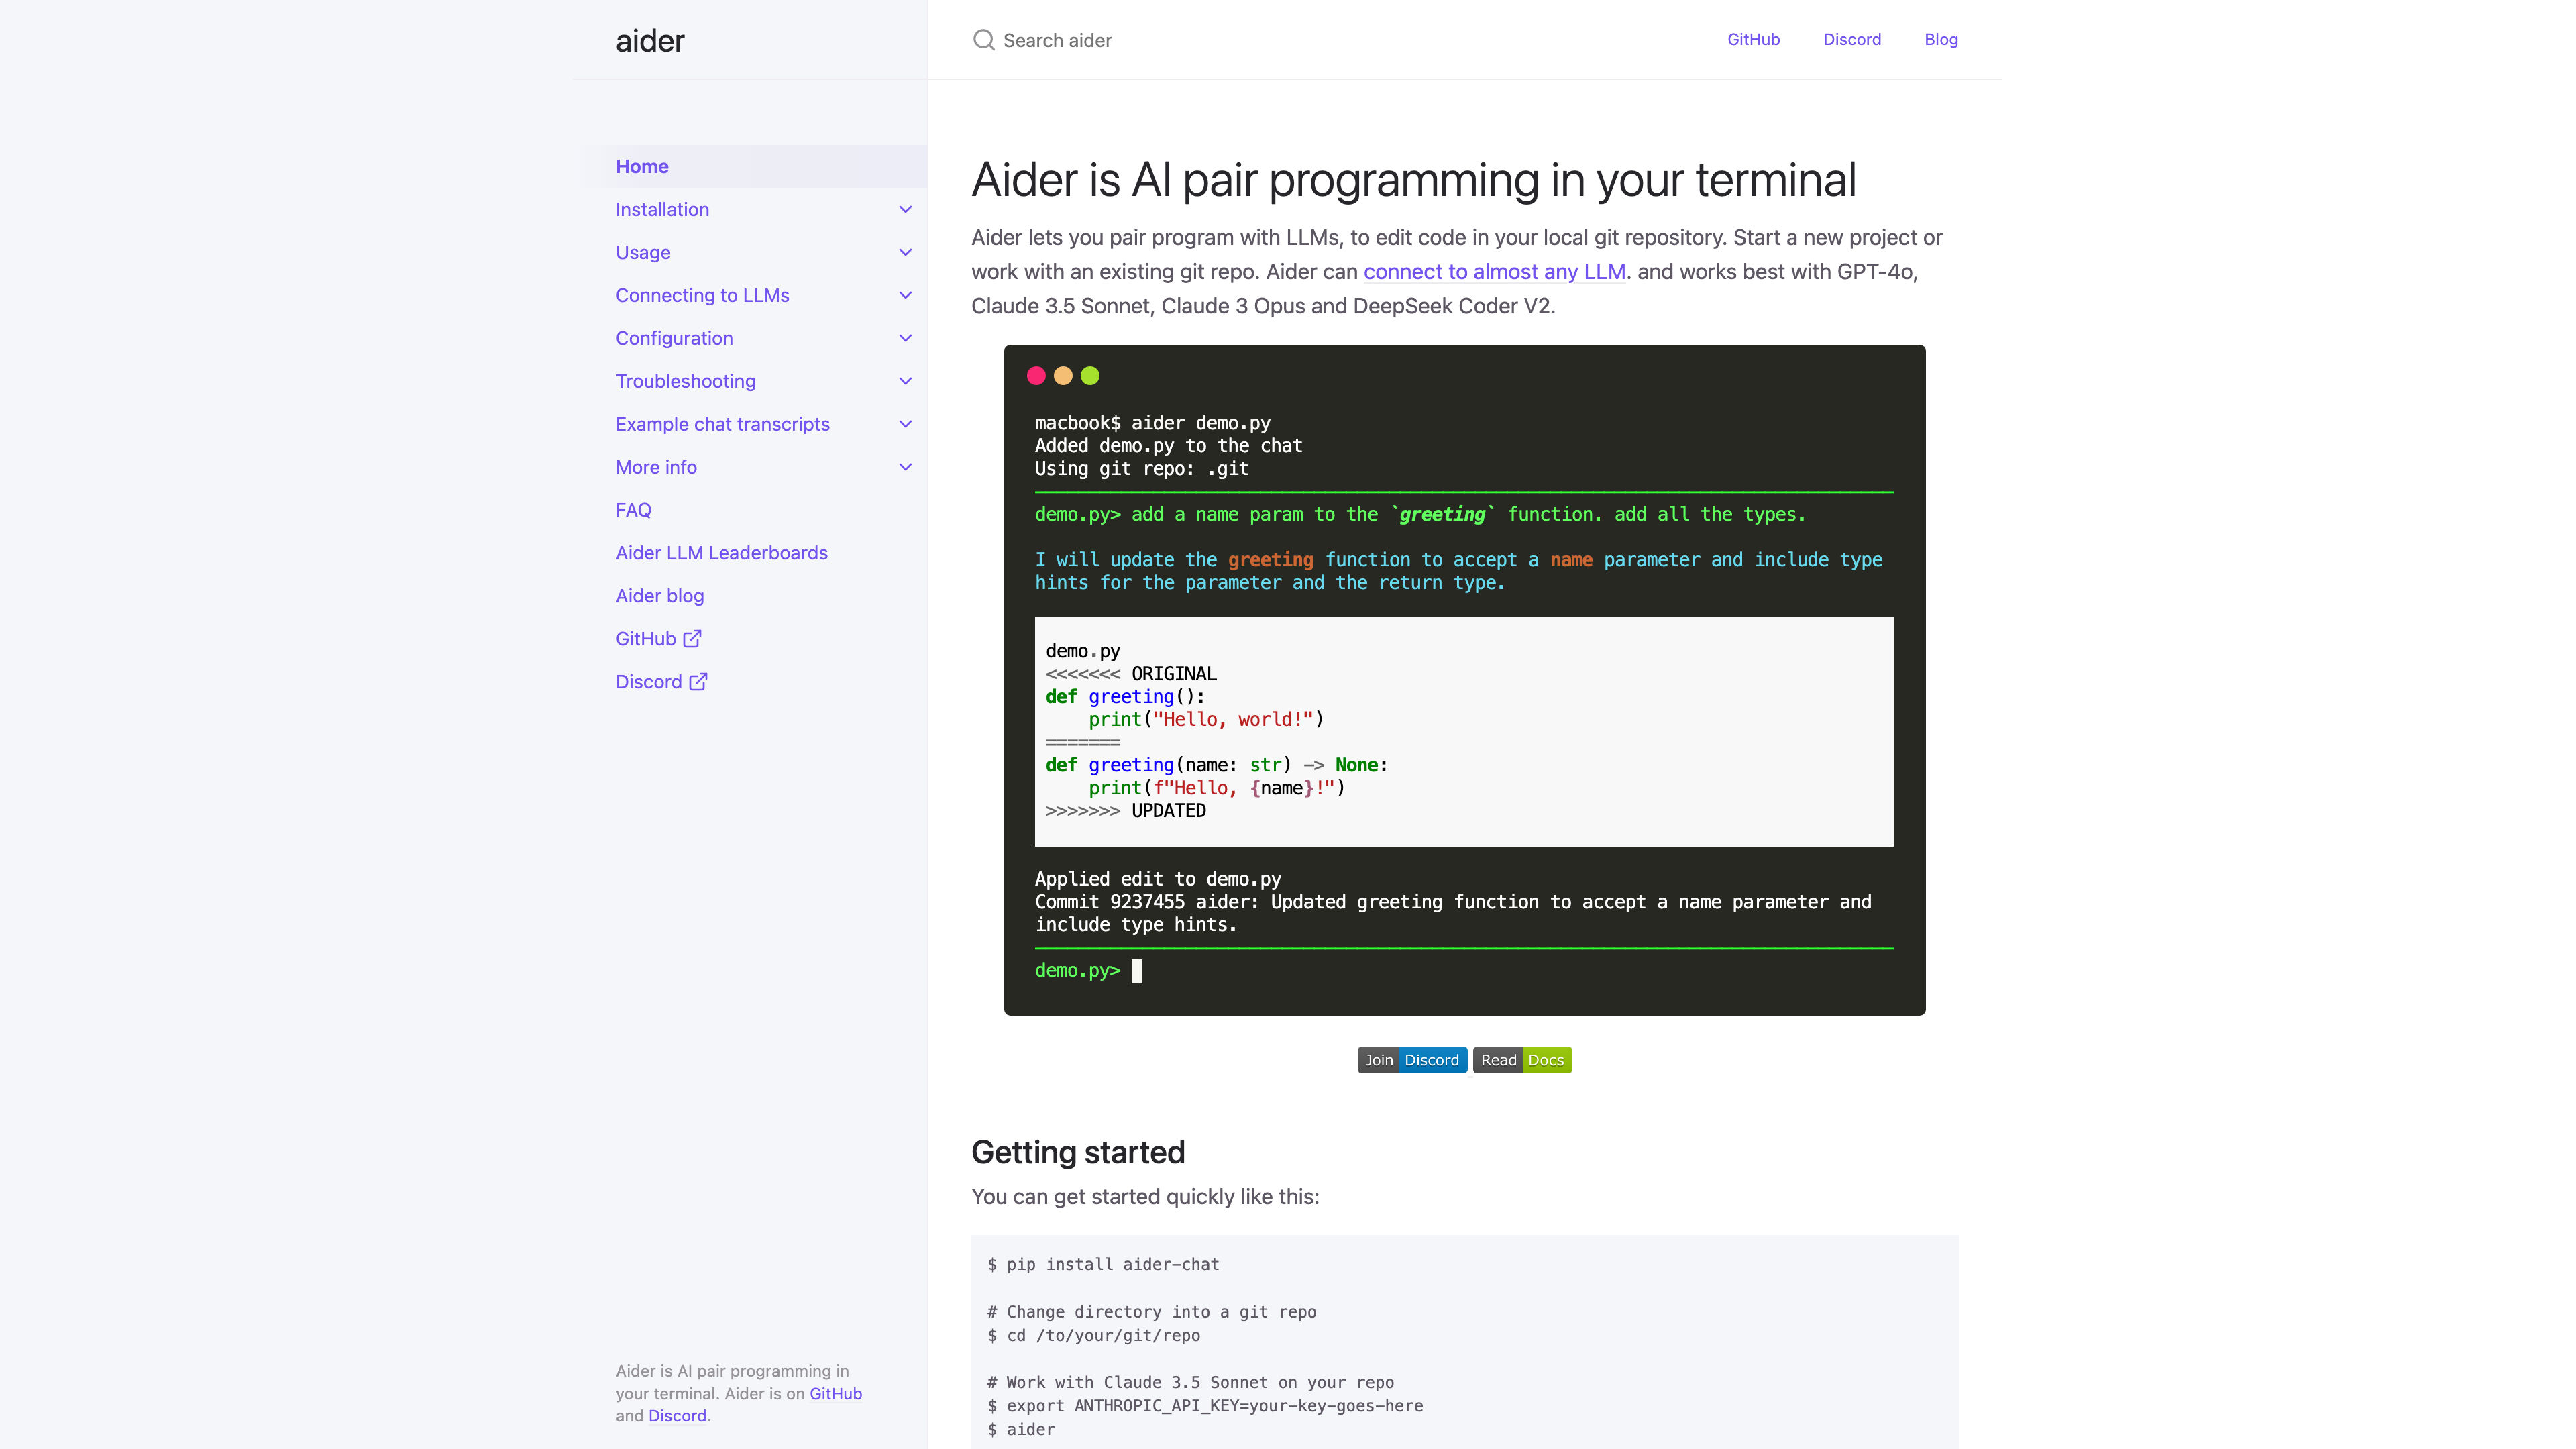
Task: Select the FAQ menu item in sidebar
Action: click(x=632, y=510)
